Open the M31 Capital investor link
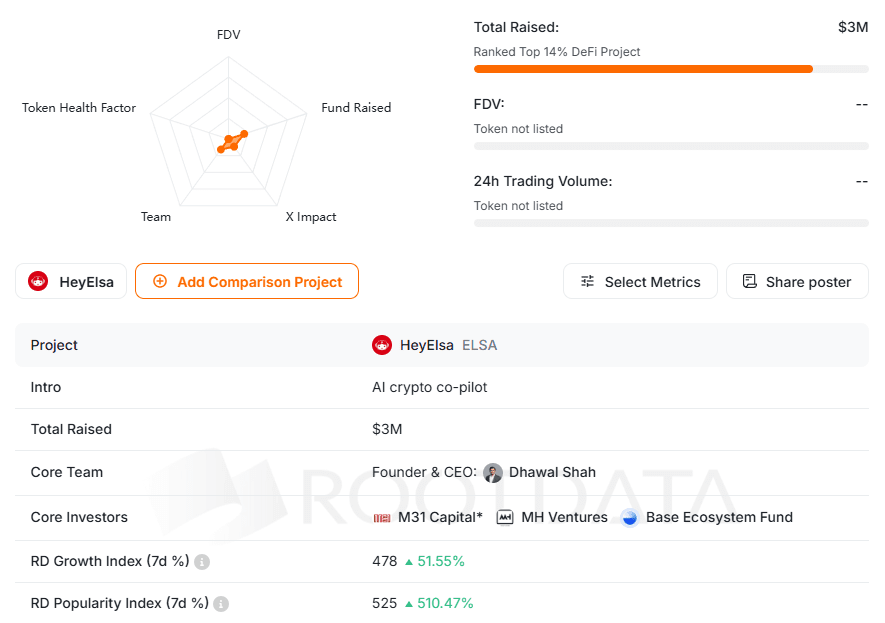The height and width of the screenshot is (623, 885). coord(440,518)
